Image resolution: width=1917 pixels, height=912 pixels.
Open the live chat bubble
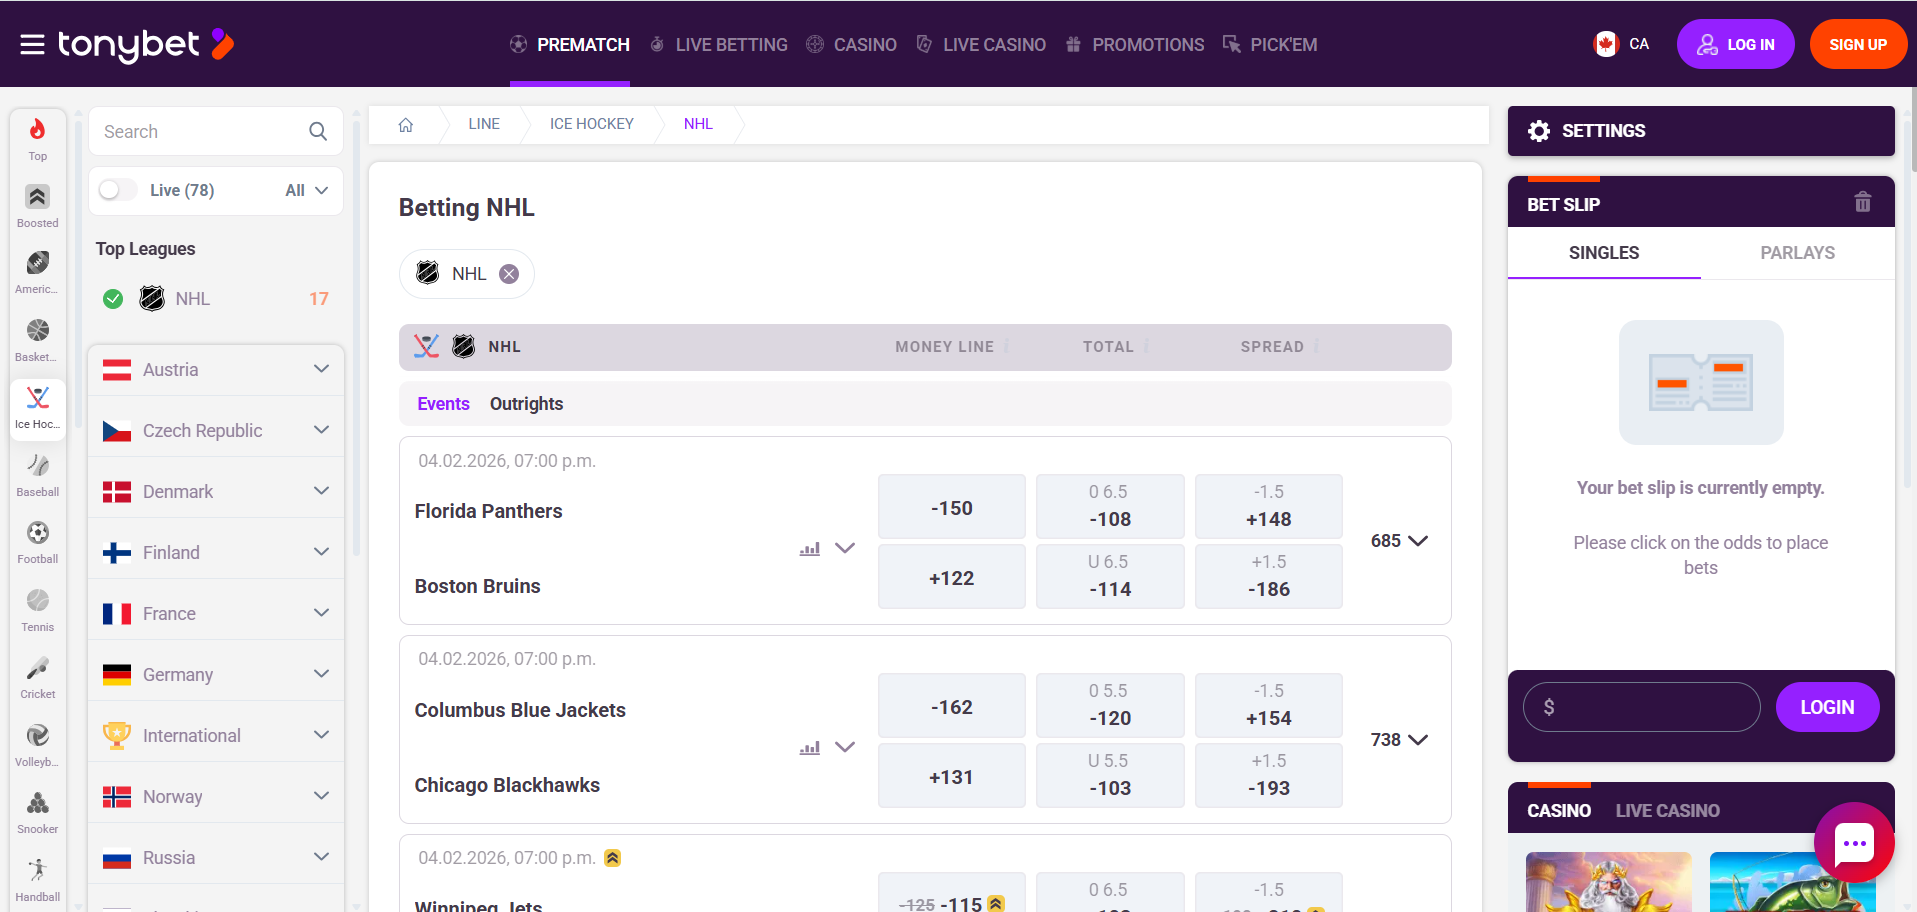(x=1853, y=843)
